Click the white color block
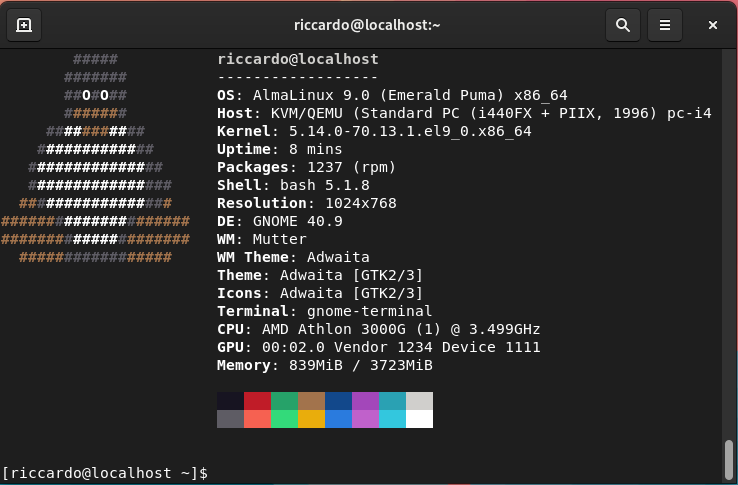This screenshot has height=485, width=738. [419, 419]
